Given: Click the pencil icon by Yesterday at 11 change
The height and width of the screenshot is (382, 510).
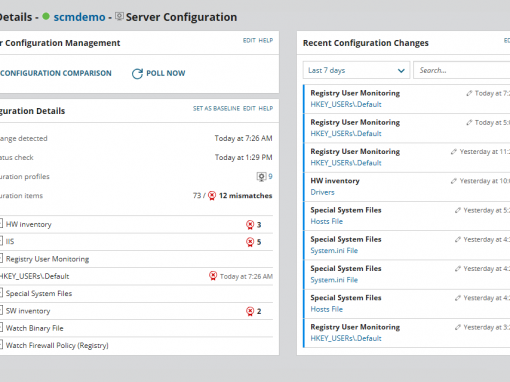Looking at the screenshot, I should [x=454, y=152].
